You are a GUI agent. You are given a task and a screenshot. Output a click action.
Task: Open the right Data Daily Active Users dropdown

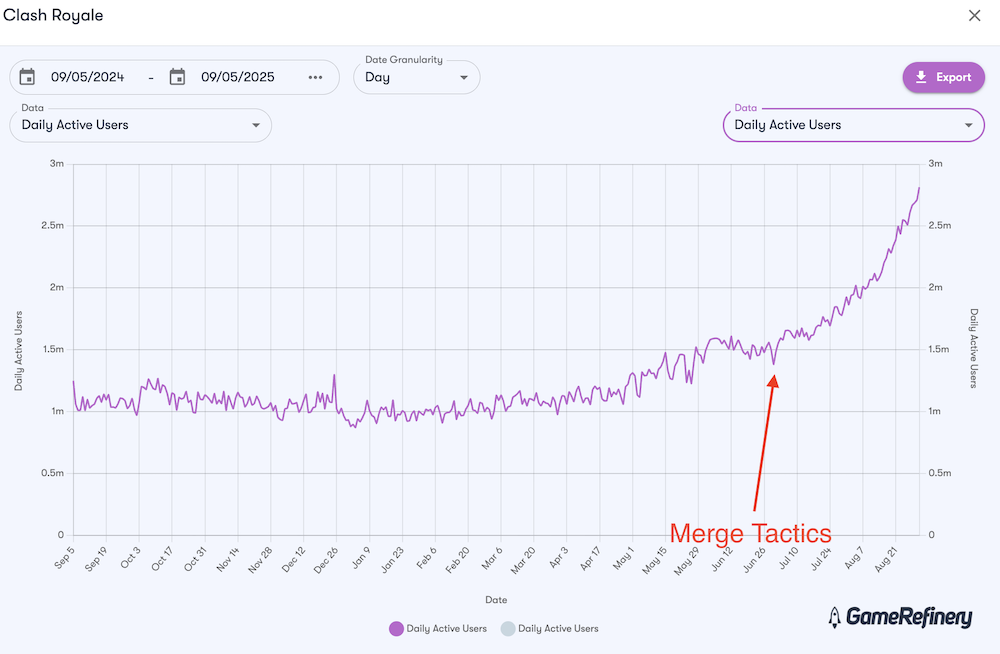click(x=853, y=125)
